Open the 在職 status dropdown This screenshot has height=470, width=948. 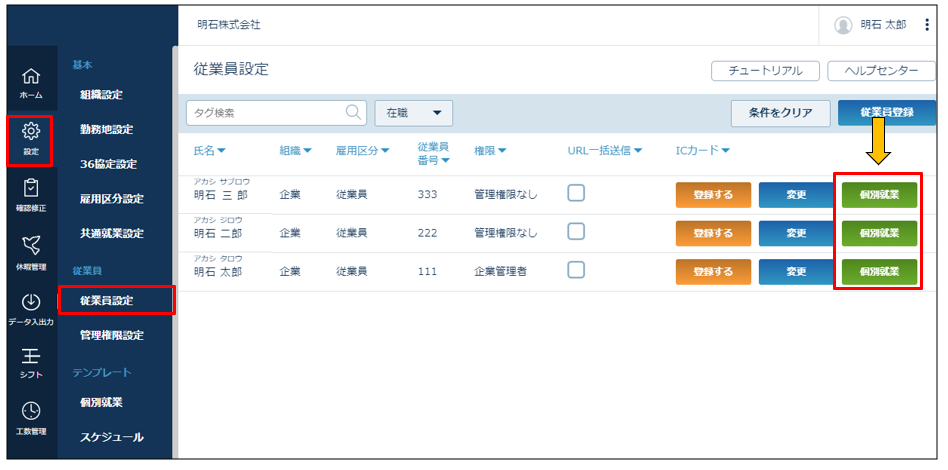414,113
